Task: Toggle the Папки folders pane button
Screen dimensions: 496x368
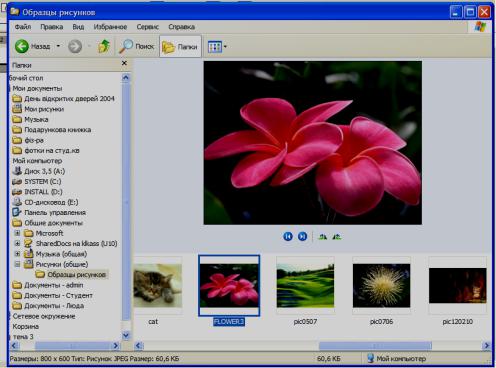Action: tap(180, 47)
